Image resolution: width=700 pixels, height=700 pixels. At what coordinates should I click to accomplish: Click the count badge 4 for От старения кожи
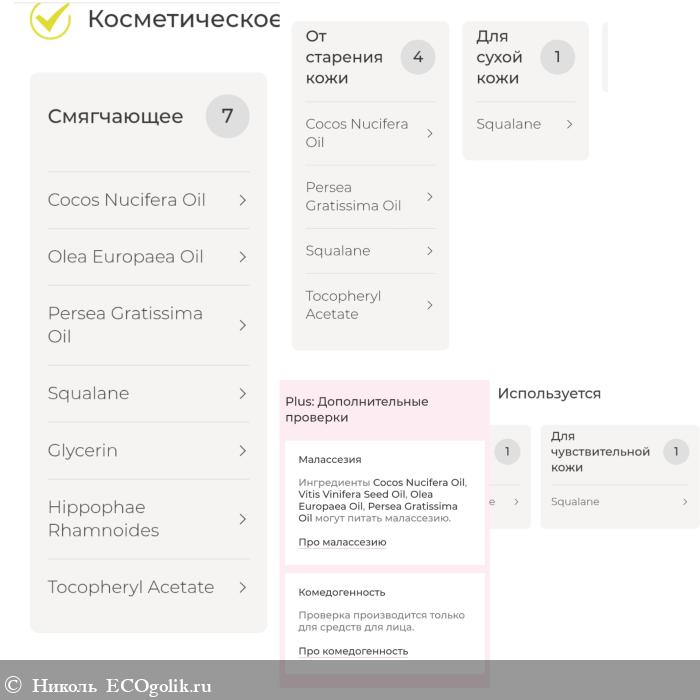point(418,57)
